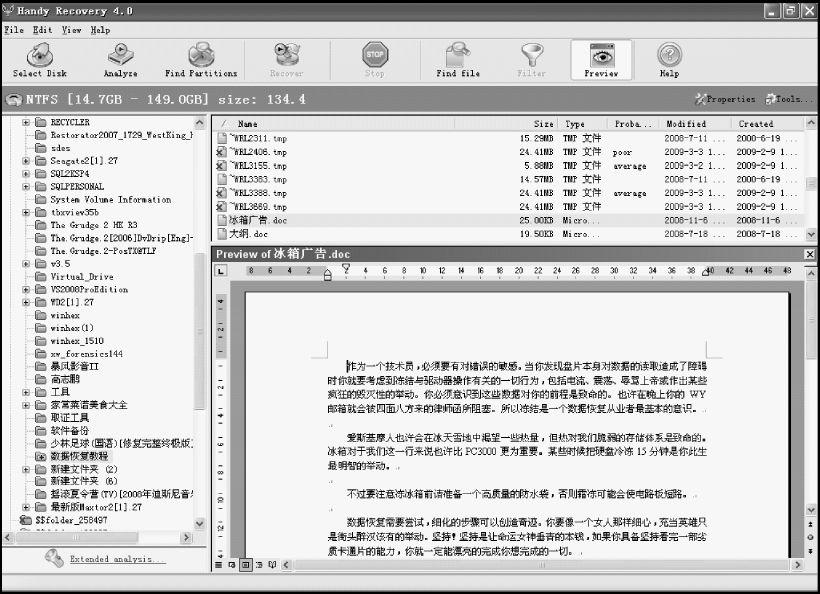
Task: Expand the VS2008ProEdition tree node
Action: pos(26,289)
